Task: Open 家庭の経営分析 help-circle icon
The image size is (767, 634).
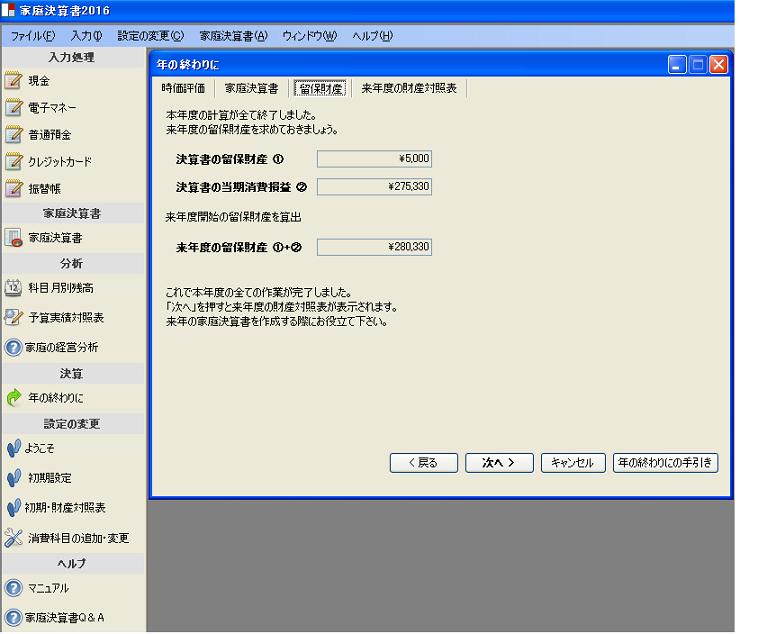Action: coord(14,348)
